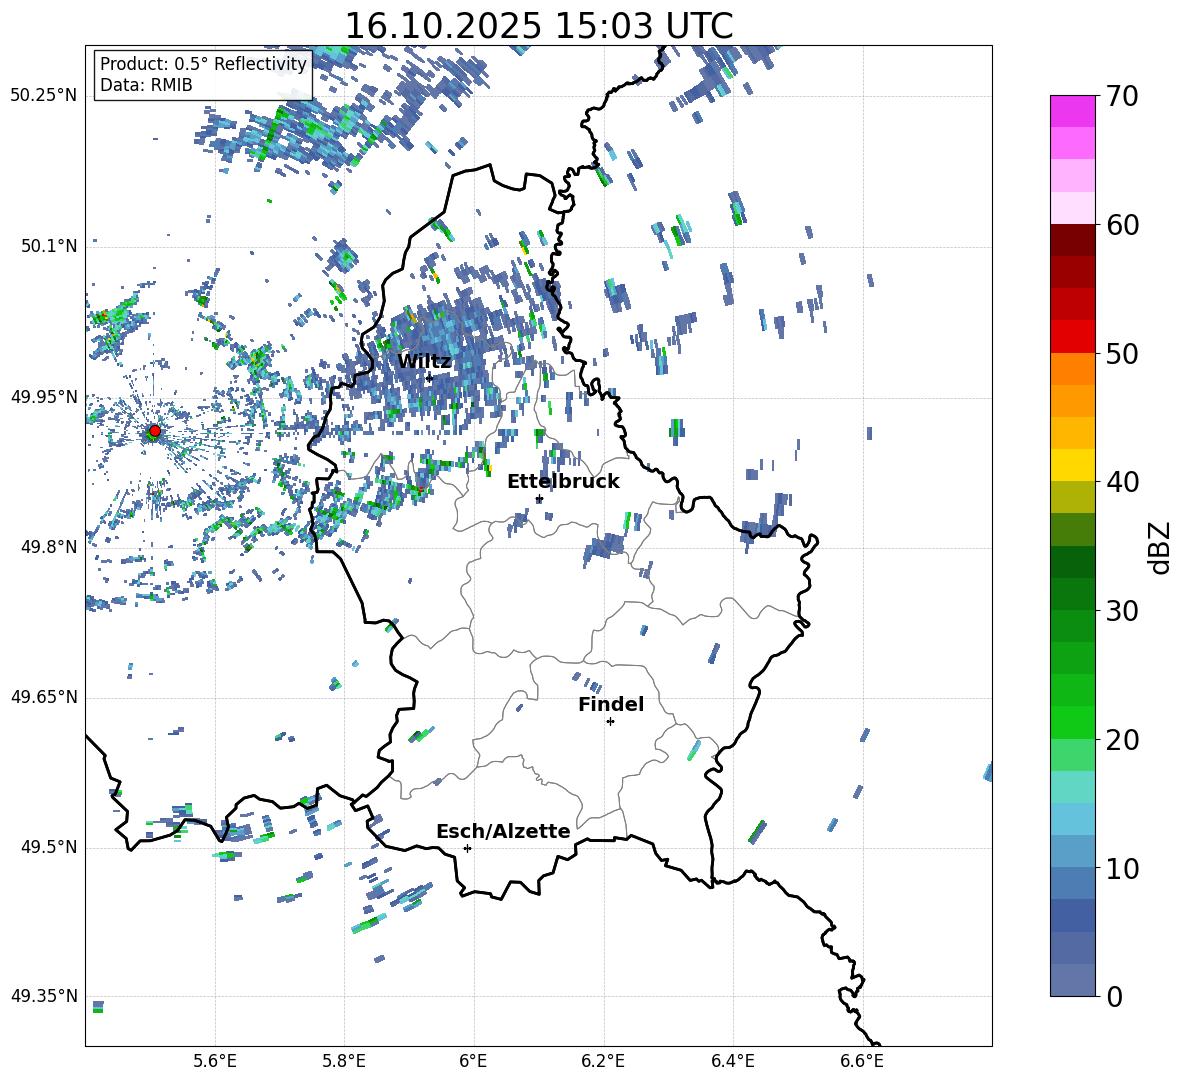Click the Esch/Alzette location cross marker
The image size is (1184, 1081).
click(x=467, y=848)
